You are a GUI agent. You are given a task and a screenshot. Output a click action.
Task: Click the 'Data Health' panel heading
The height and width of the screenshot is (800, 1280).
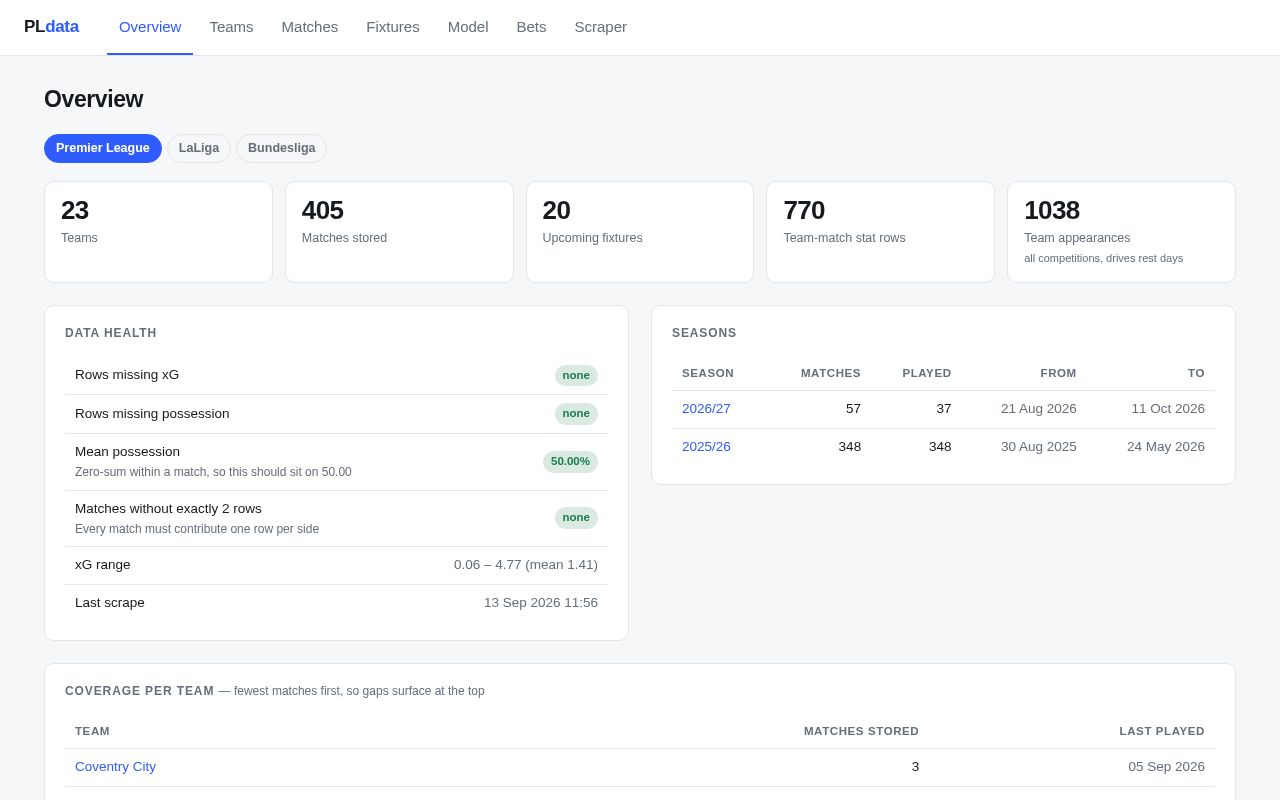coord(111,333)
